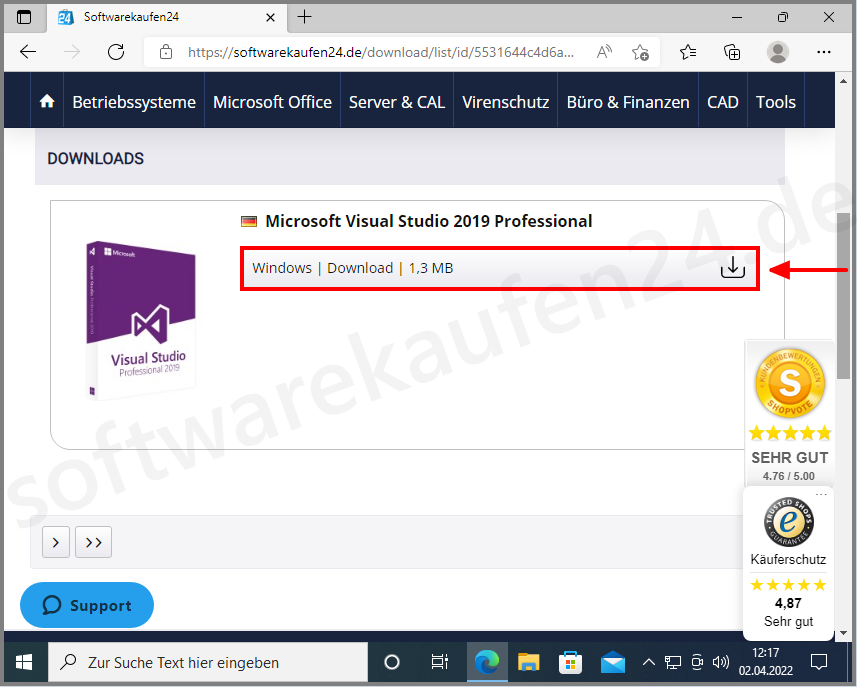Click the Microsoft Visual Studio 2019 Professional title
Viewport: 857px width, 687px height.
pyautogui.click(x=428, y=221)
